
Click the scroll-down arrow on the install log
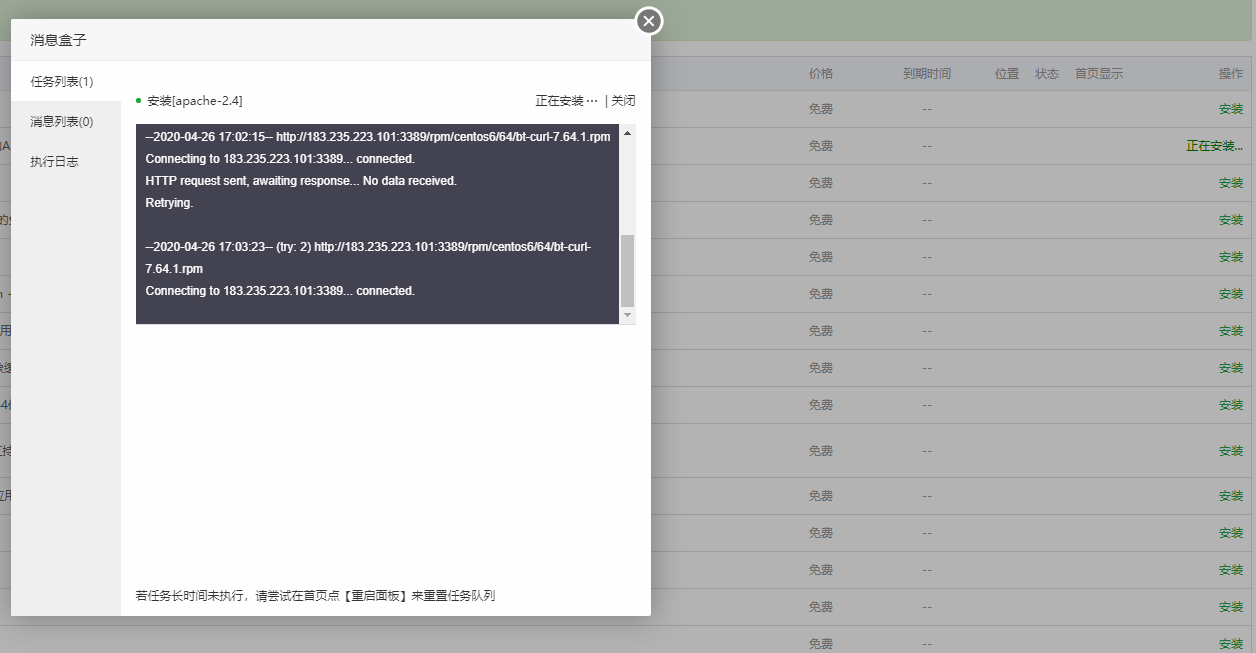click(x=628, y=316)
